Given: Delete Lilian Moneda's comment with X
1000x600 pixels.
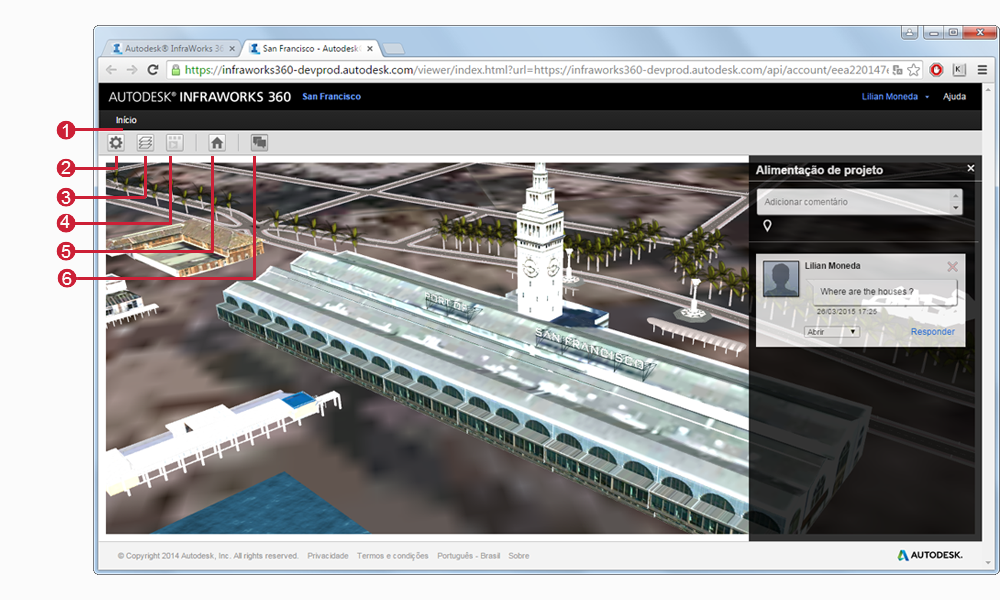Looking at the screenshot, I should tap(952, 267).
